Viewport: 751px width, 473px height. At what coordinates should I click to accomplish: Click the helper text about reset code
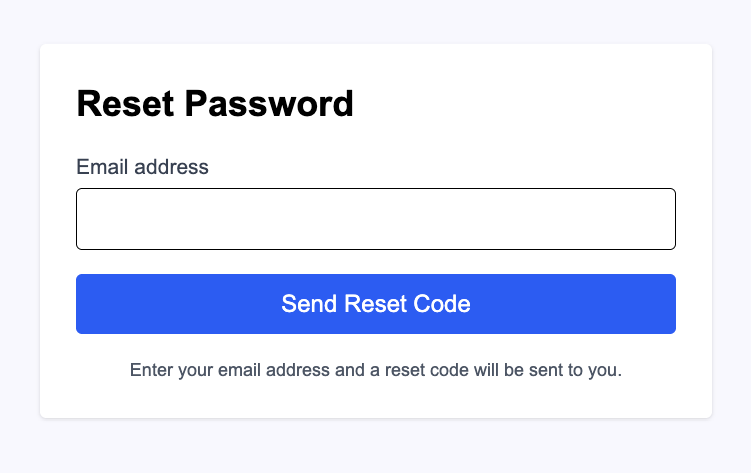tap(375, 370)
